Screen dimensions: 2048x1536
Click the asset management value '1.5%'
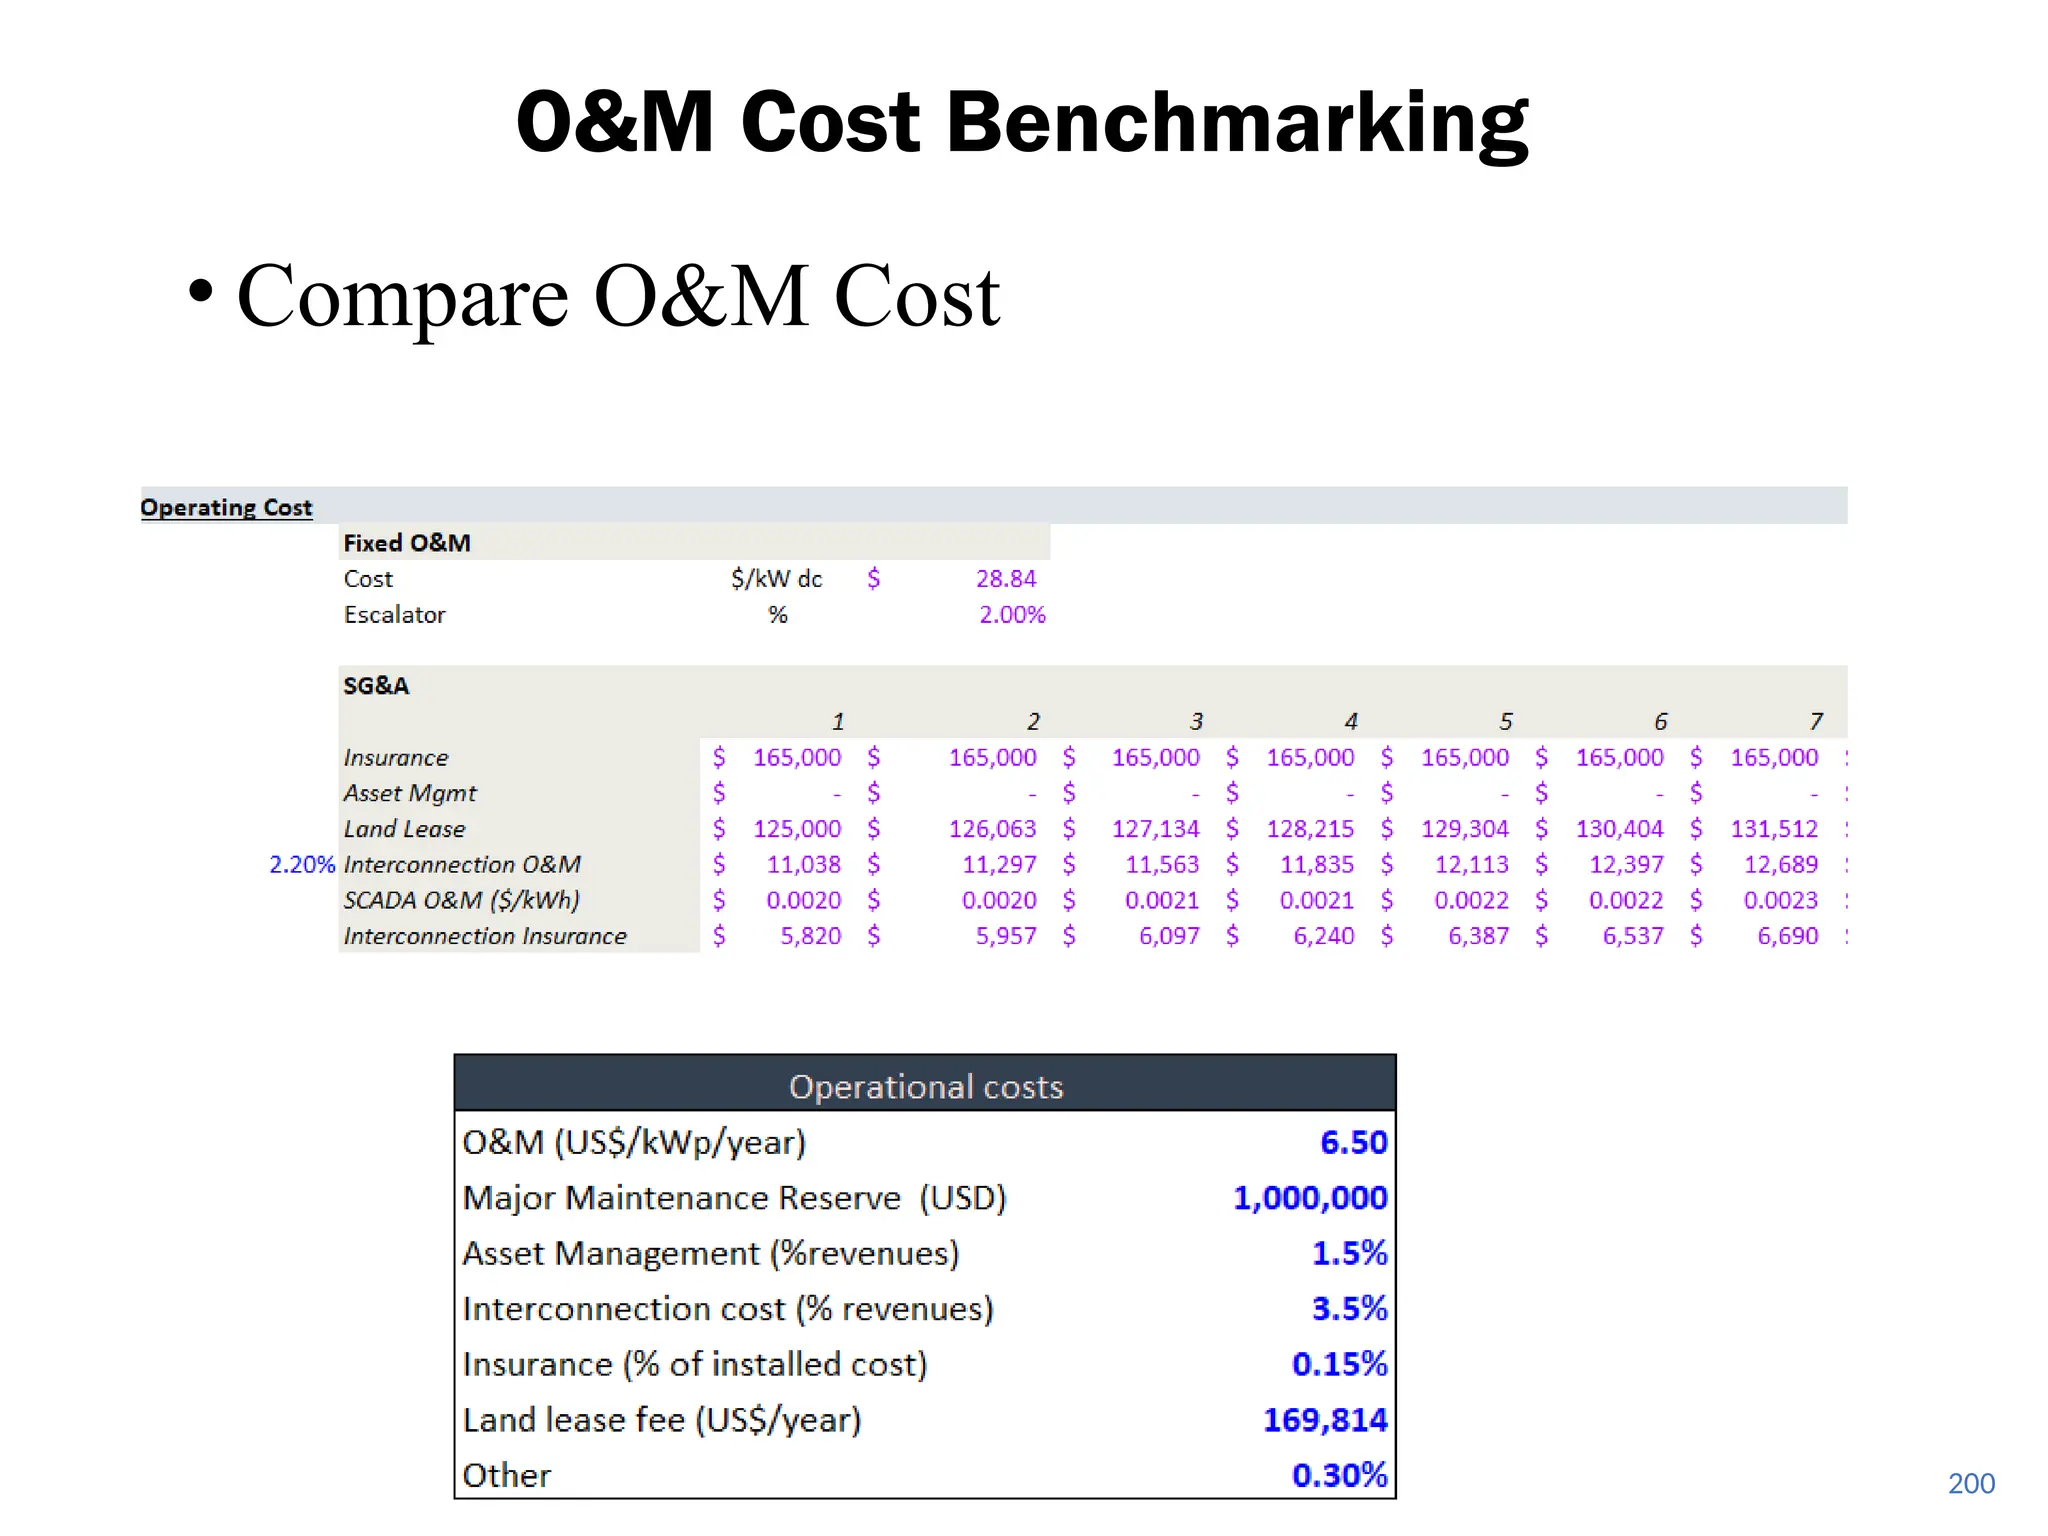pos(1350,1253)
